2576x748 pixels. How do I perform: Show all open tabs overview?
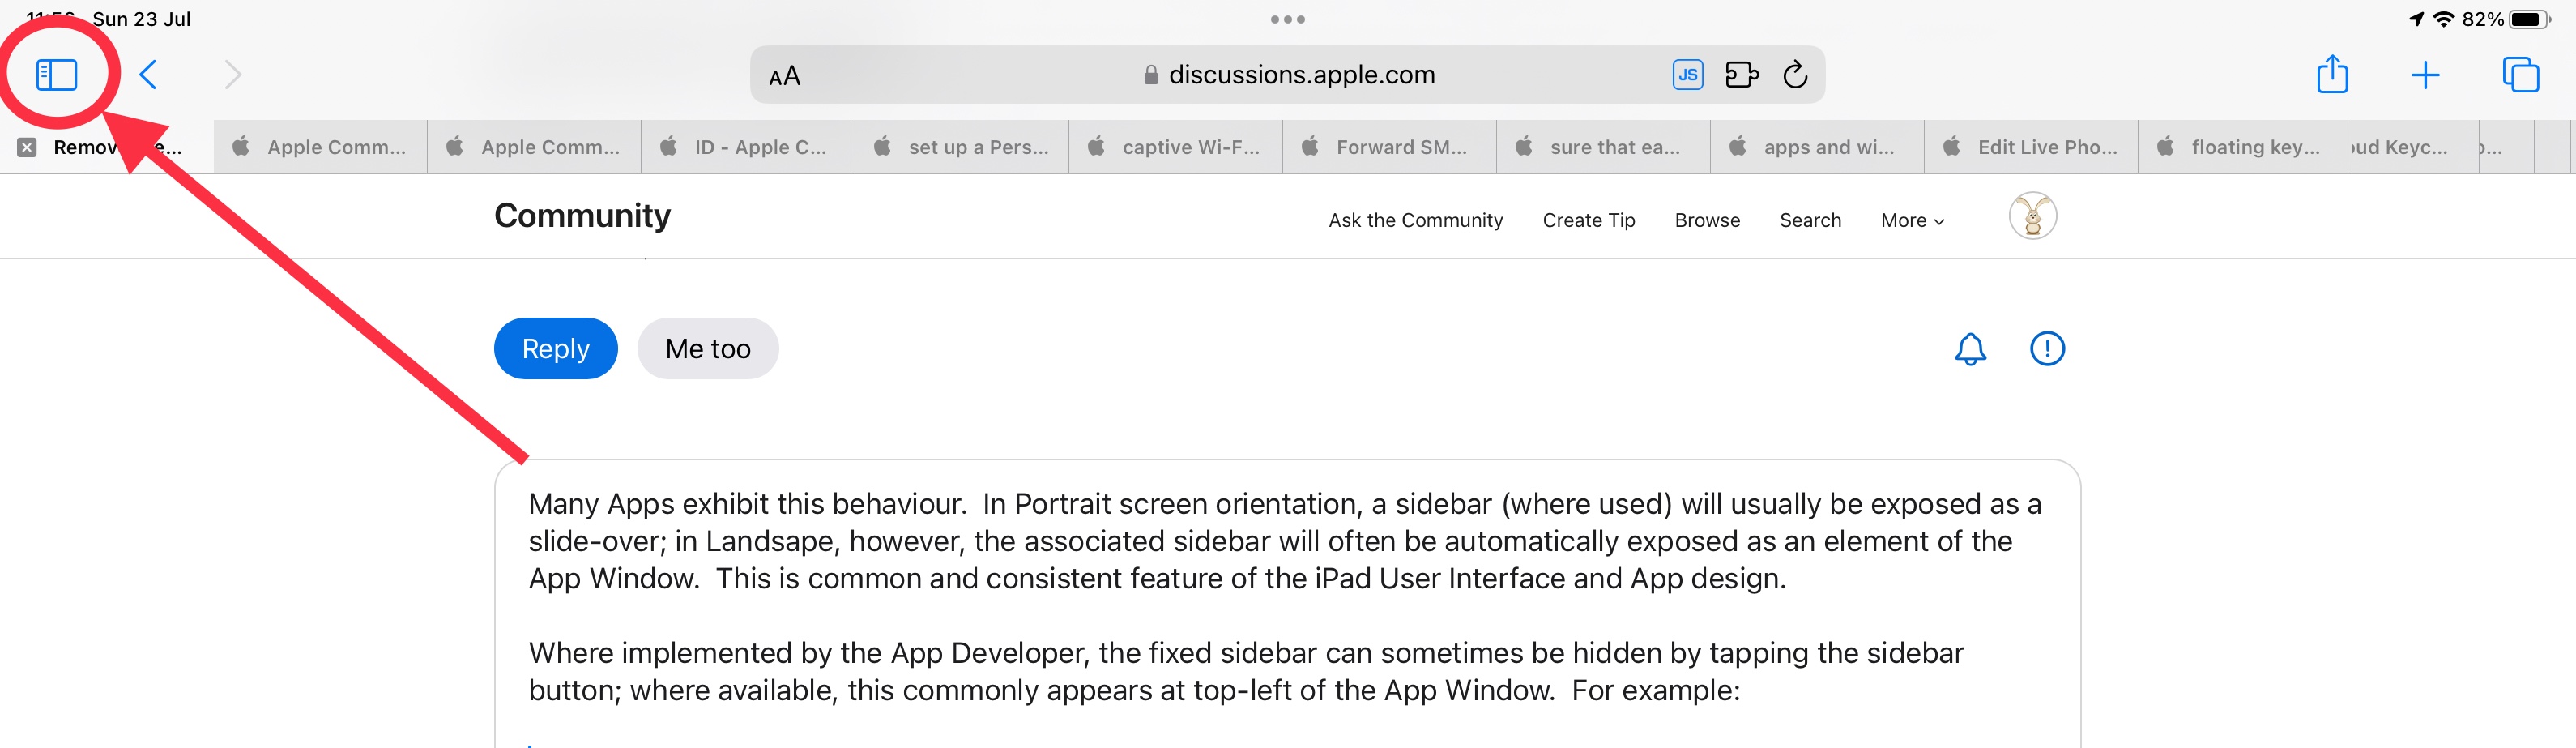[2519, 73]
